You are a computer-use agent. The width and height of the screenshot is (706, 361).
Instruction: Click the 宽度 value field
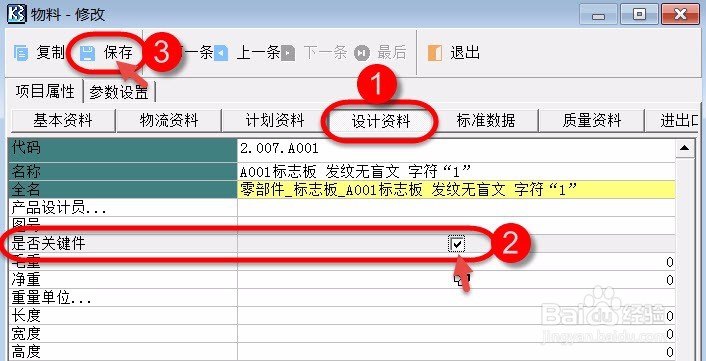(456, 334)
